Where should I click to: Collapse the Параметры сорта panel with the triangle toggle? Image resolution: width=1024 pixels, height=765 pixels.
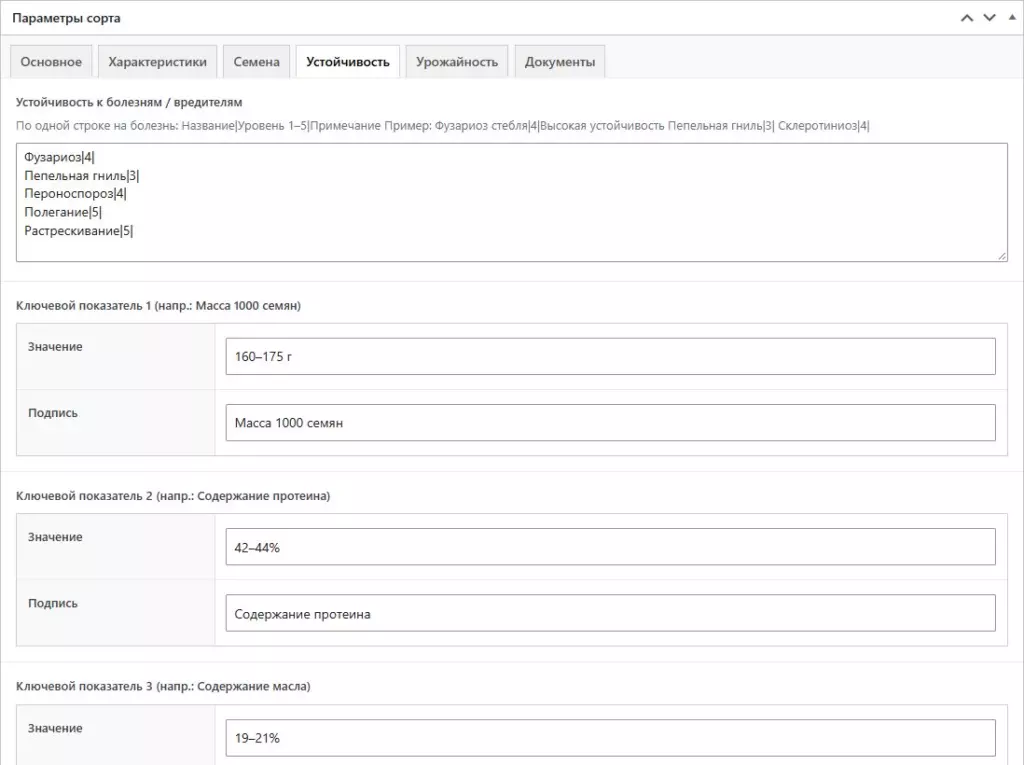1012,18
